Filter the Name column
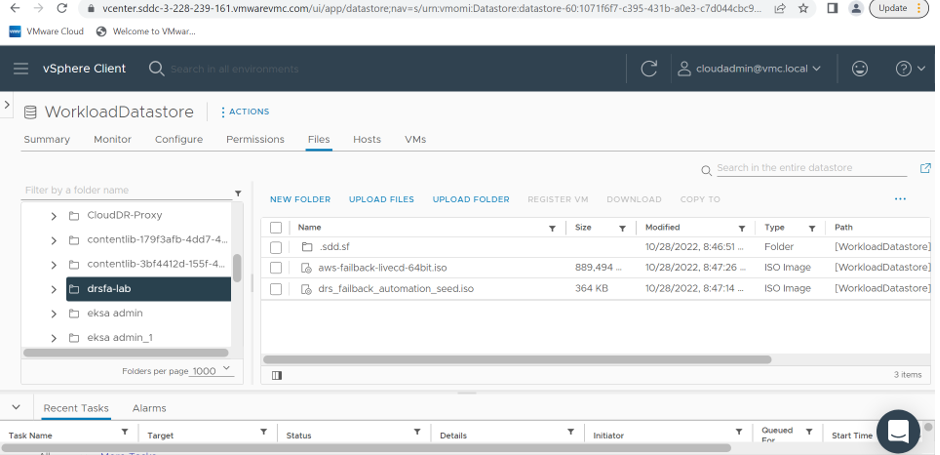 point(552,228)
